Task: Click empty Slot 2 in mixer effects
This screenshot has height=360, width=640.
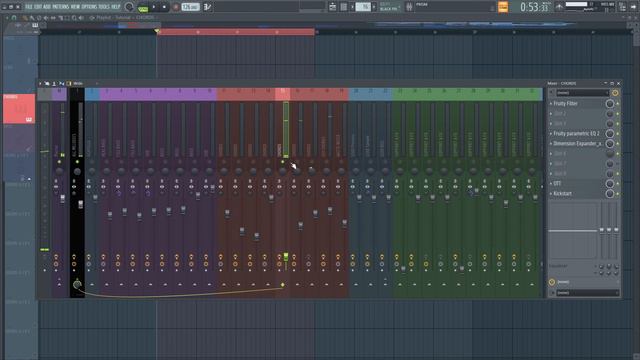Action: [560, 113]
